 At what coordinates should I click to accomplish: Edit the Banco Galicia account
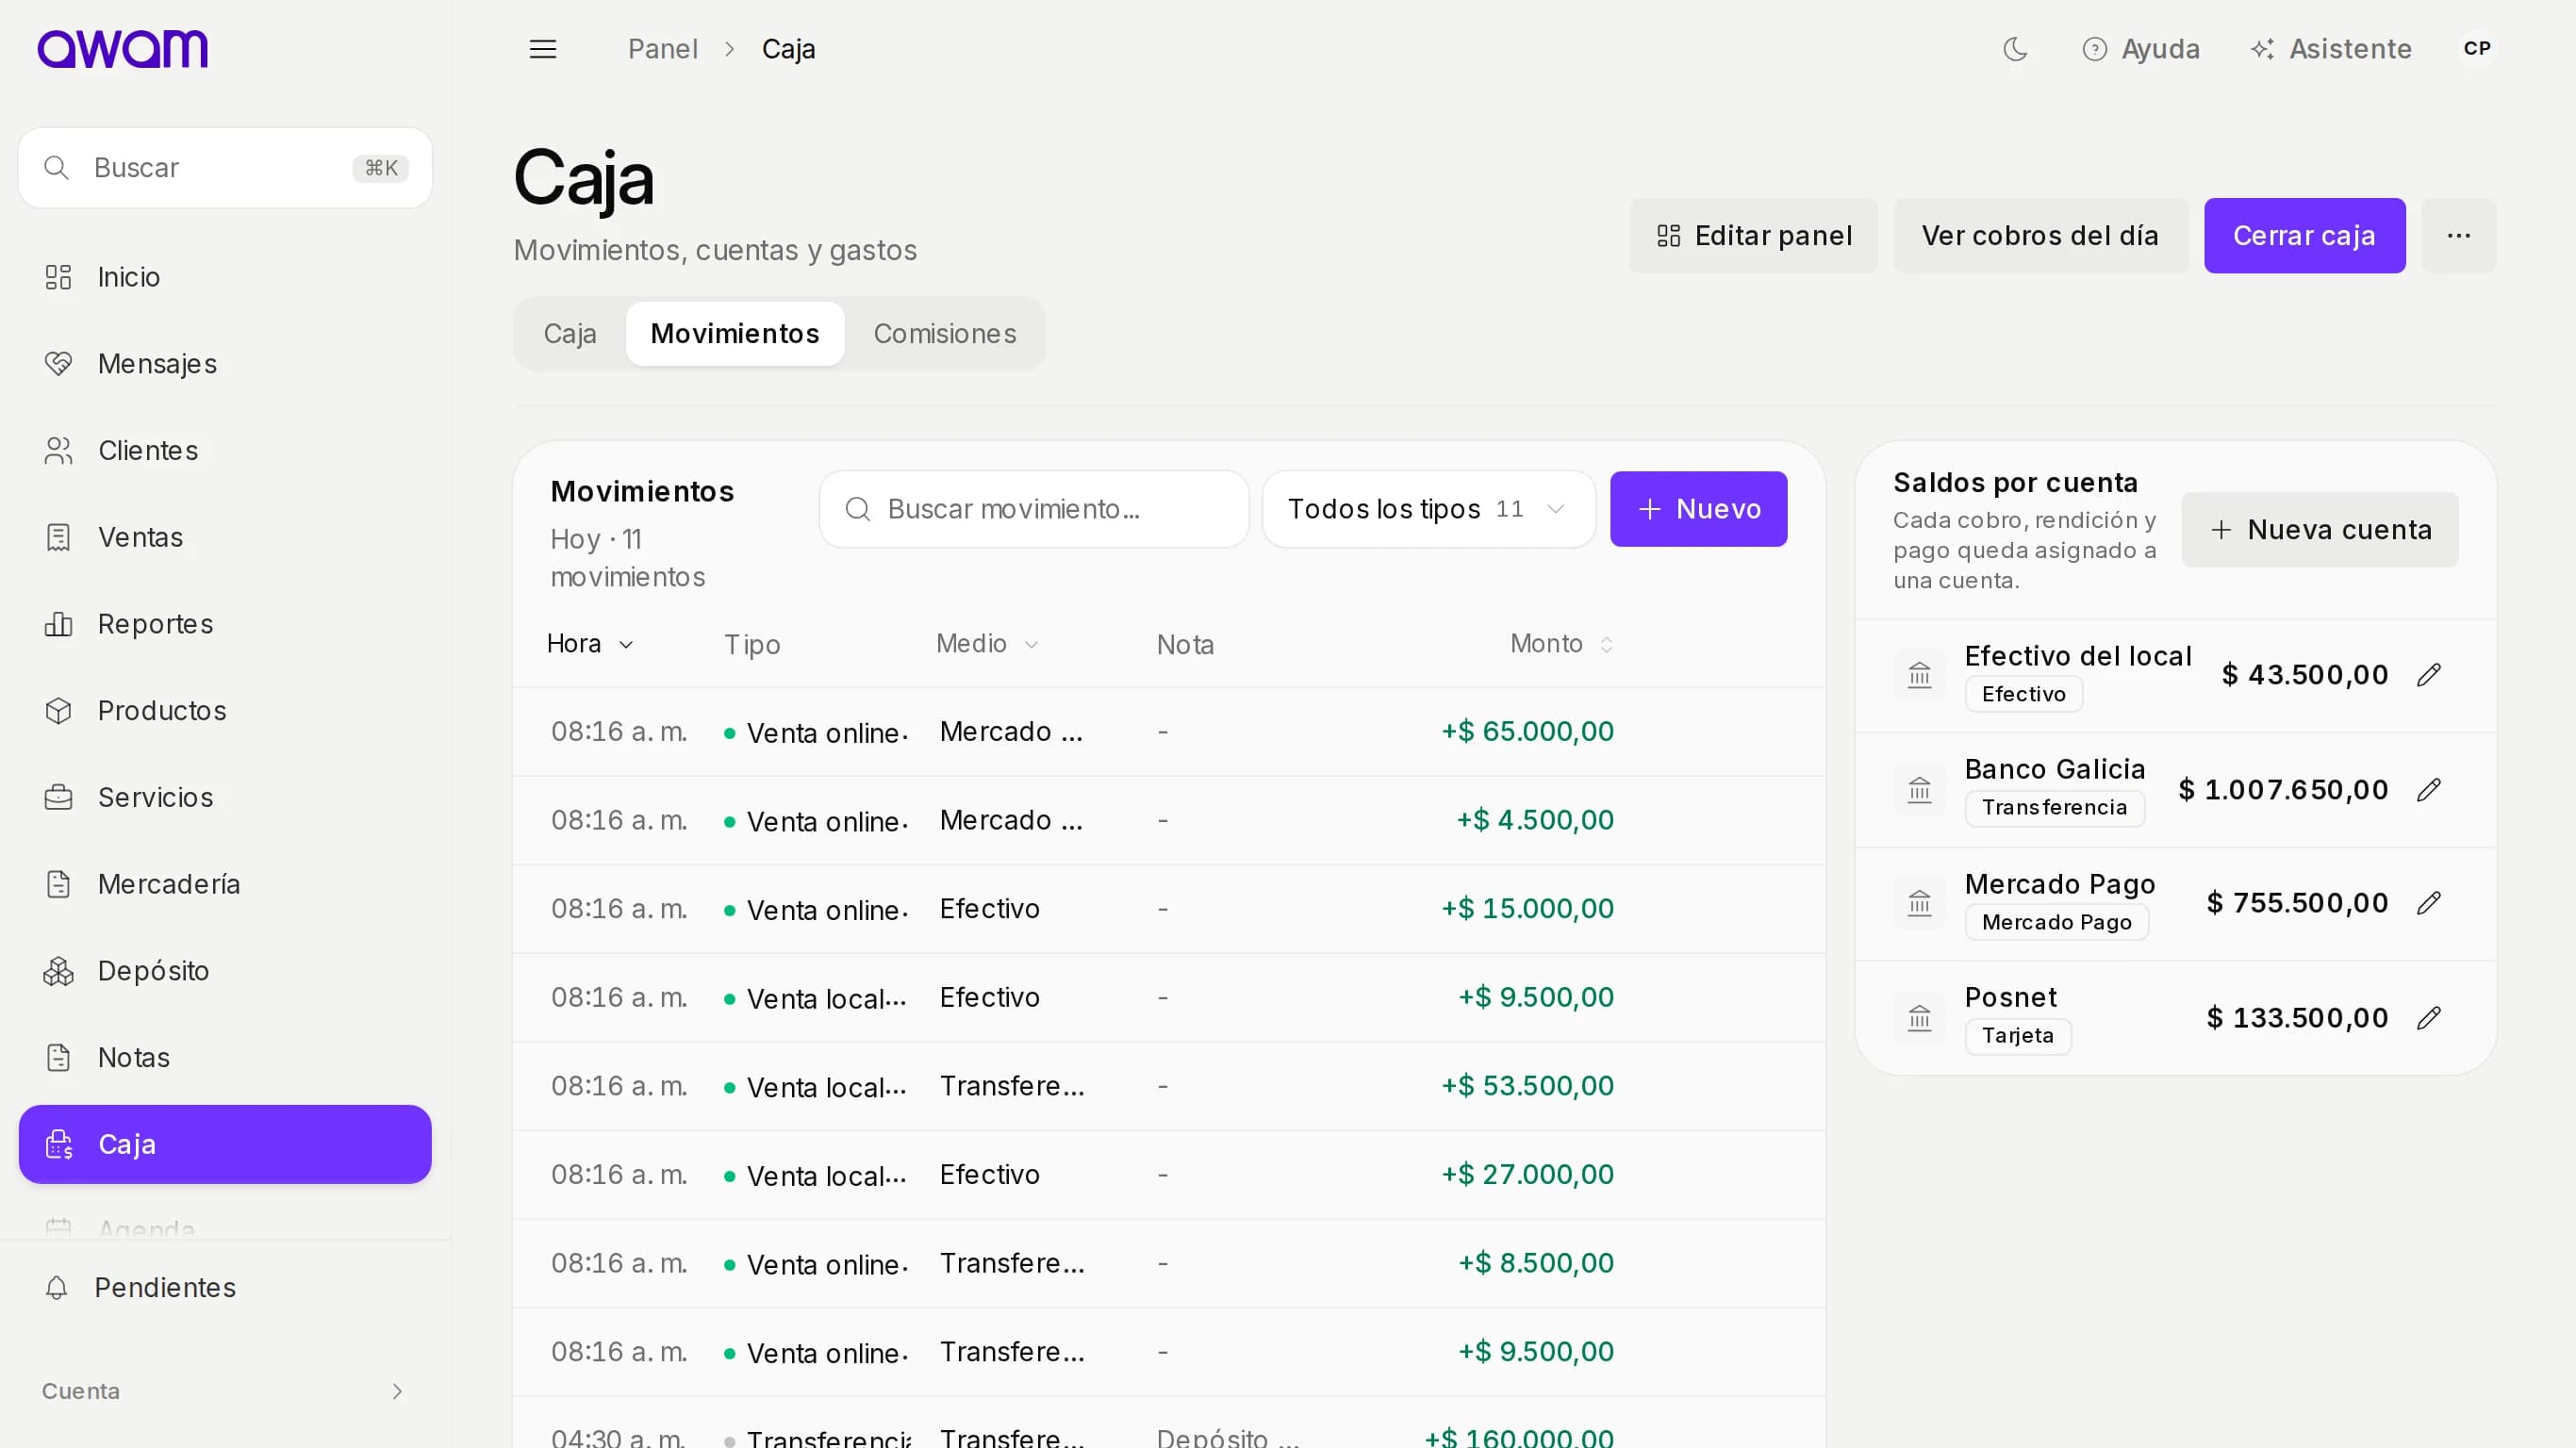(x=2429, y=790)
